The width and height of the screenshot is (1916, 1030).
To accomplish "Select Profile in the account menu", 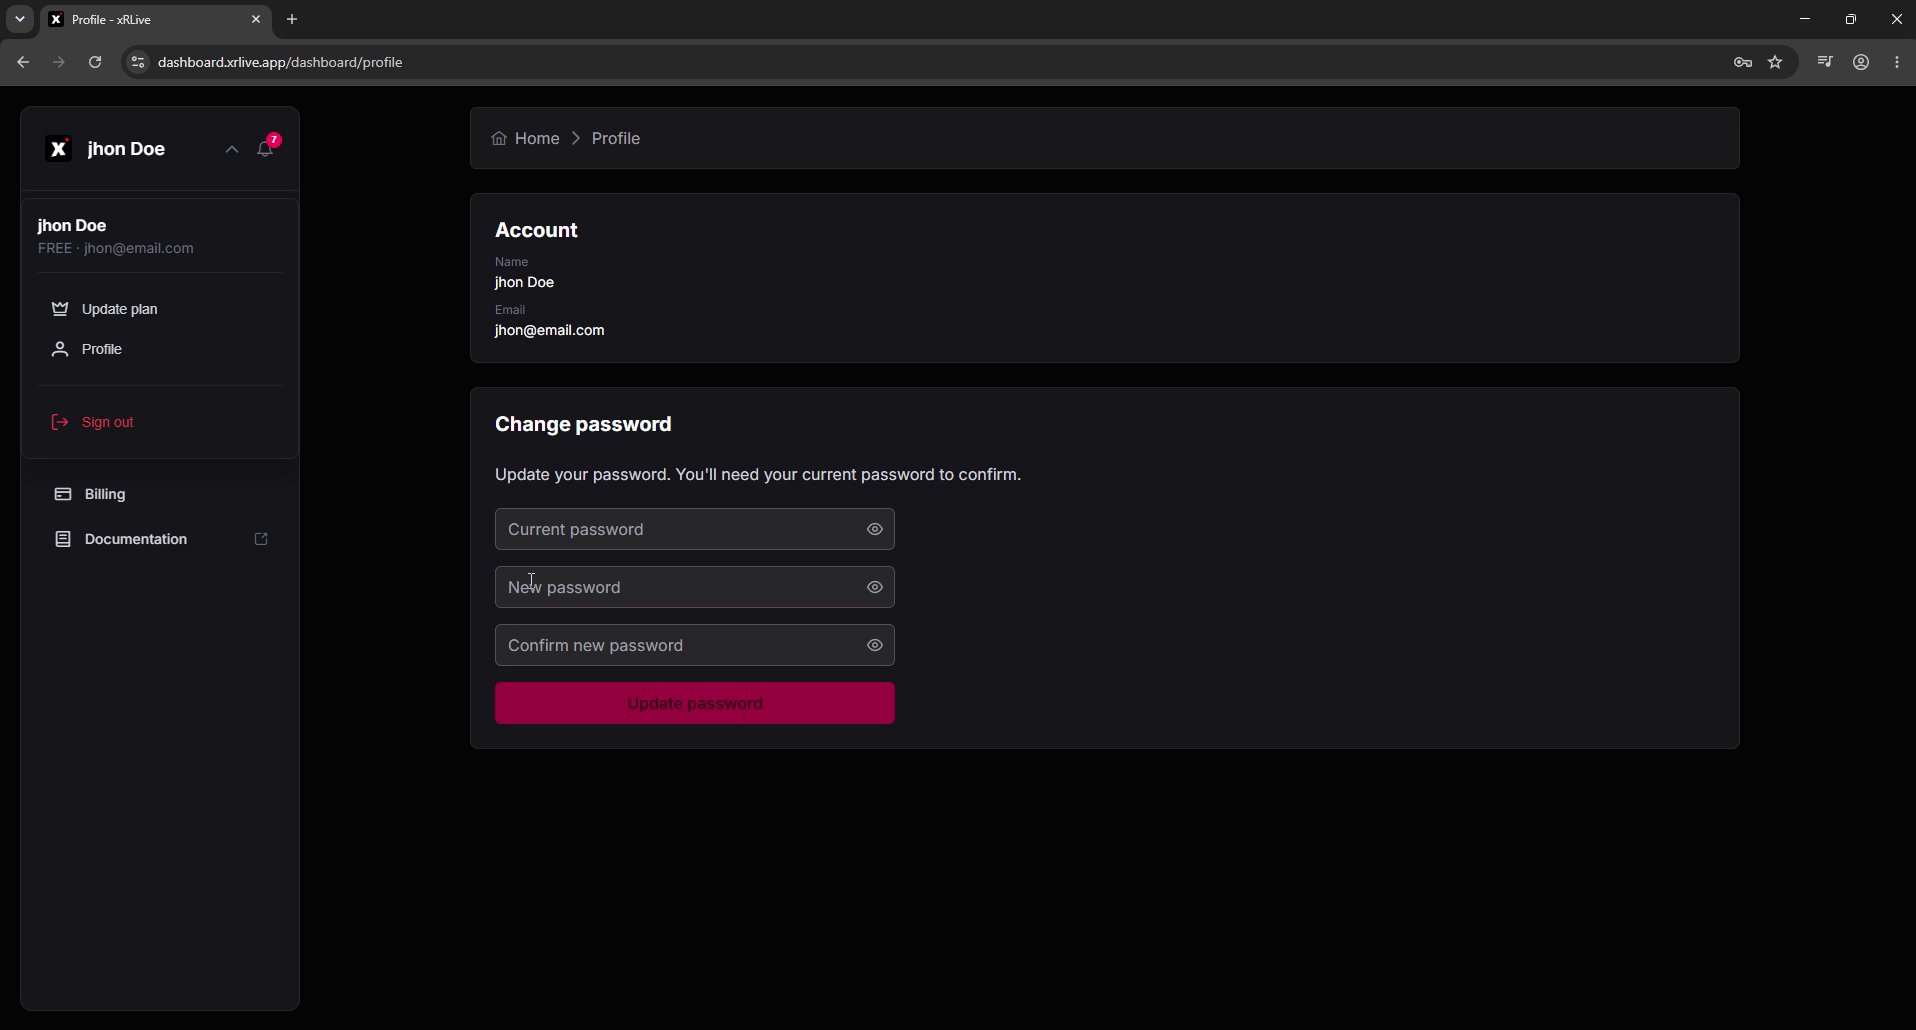I will pos(160,349).
